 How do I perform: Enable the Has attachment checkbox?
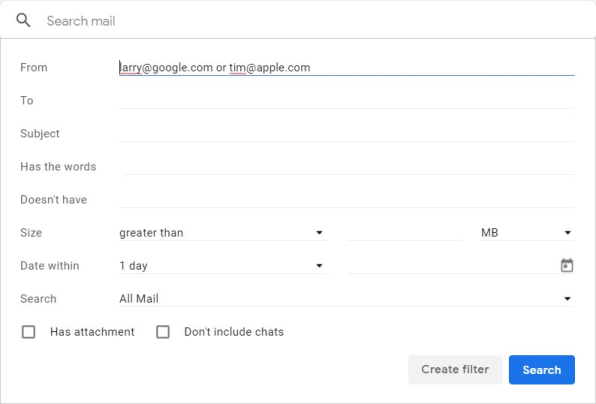coord(29,332)
